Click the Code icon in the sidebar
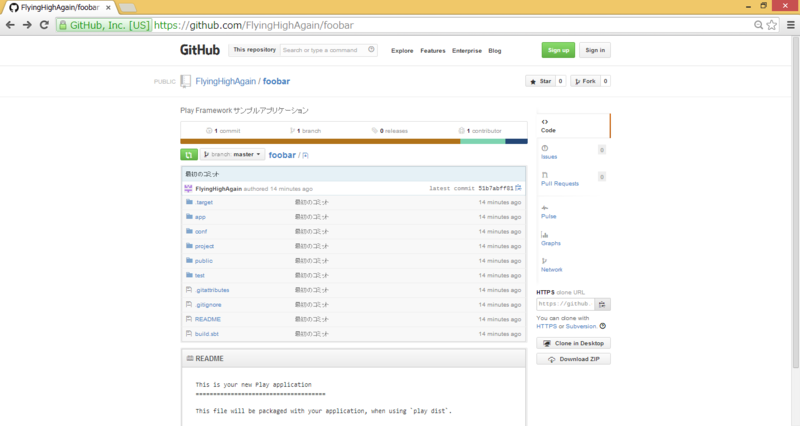 coord(544,122)
